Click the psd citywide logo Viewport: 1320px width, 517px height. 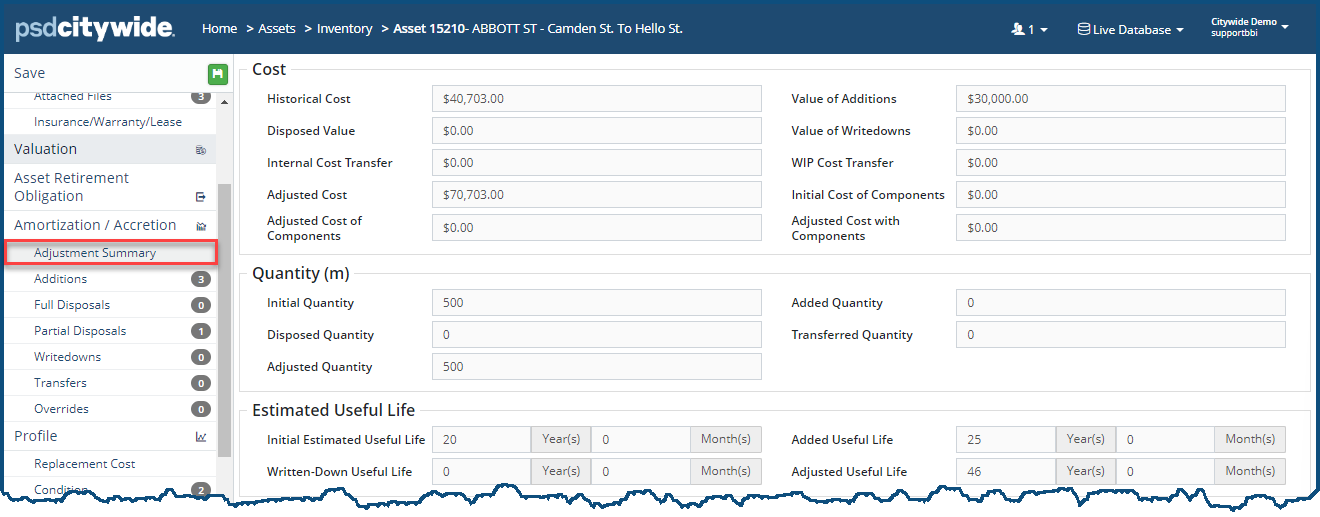tap(95, 29)
